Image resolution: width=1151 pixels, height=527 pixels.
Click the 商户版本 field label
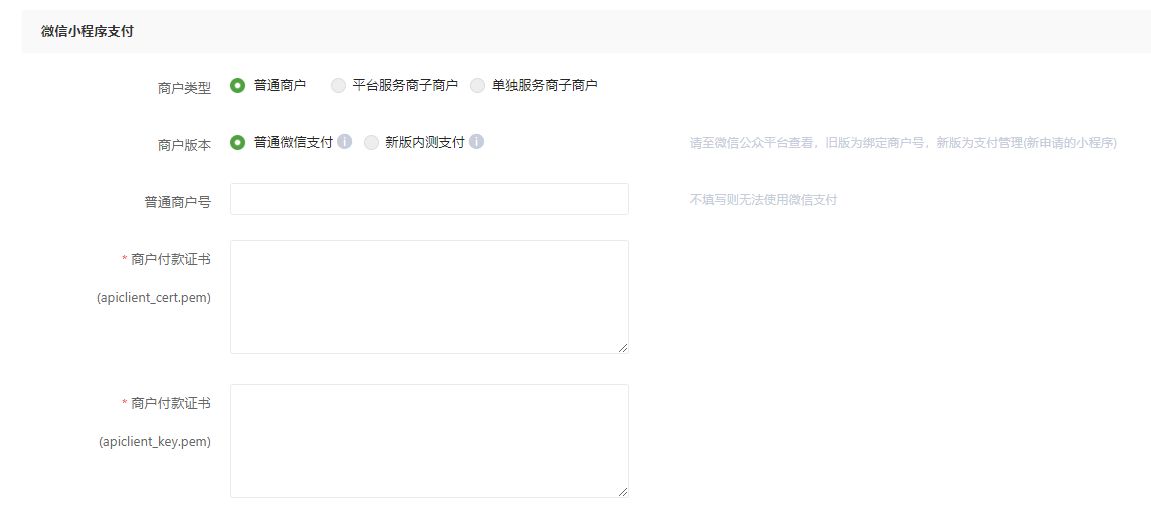point(184,145)
